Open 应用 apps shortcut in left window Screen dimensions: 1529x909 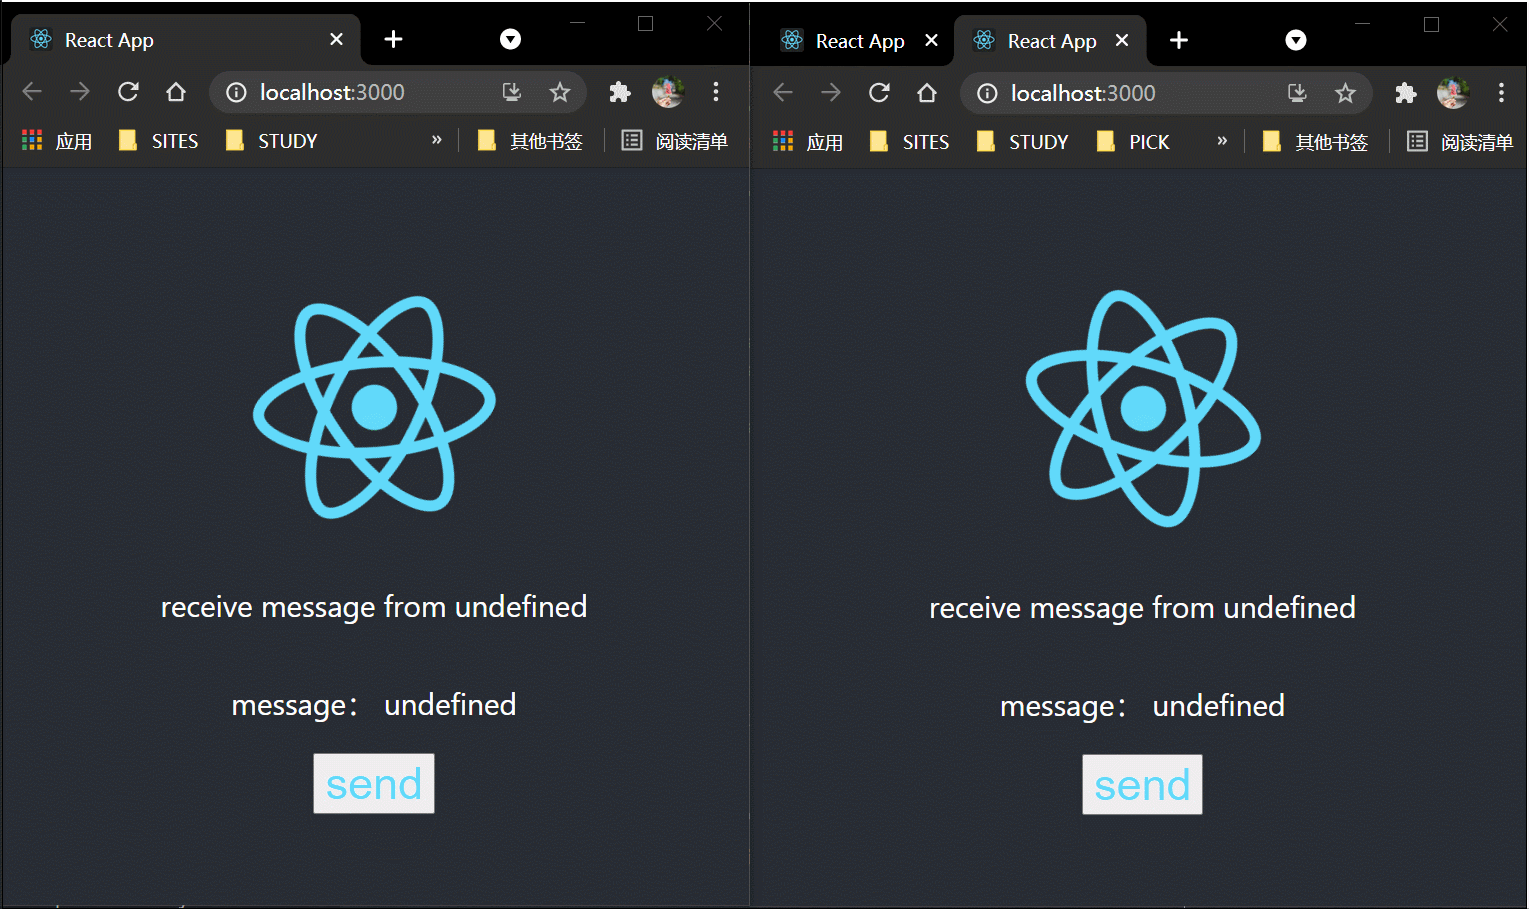[57, 141]
